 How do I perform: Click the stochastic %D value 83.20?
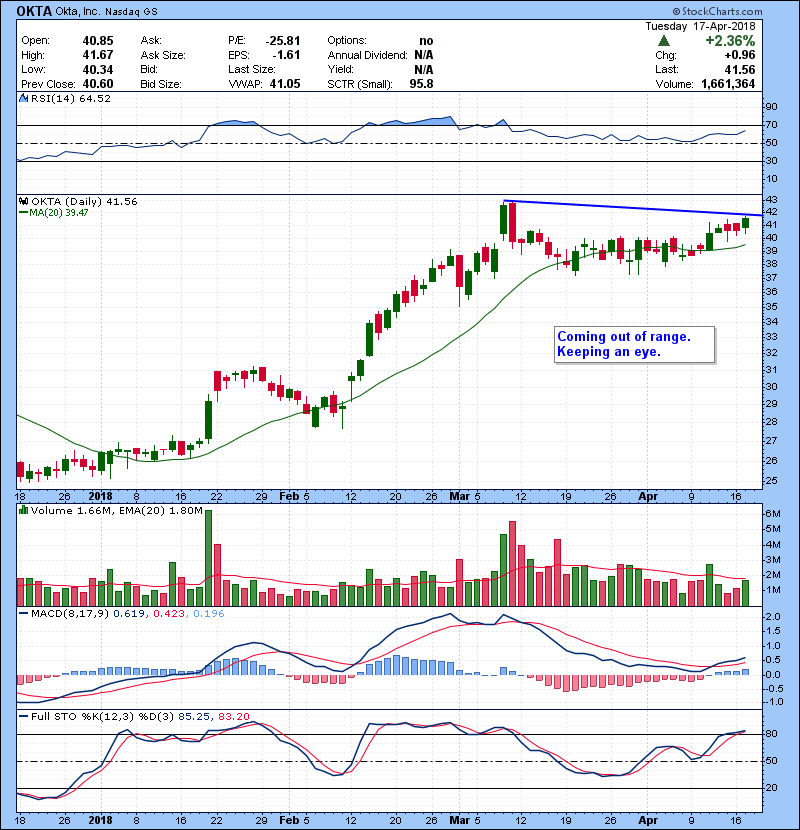pos(233,717)
